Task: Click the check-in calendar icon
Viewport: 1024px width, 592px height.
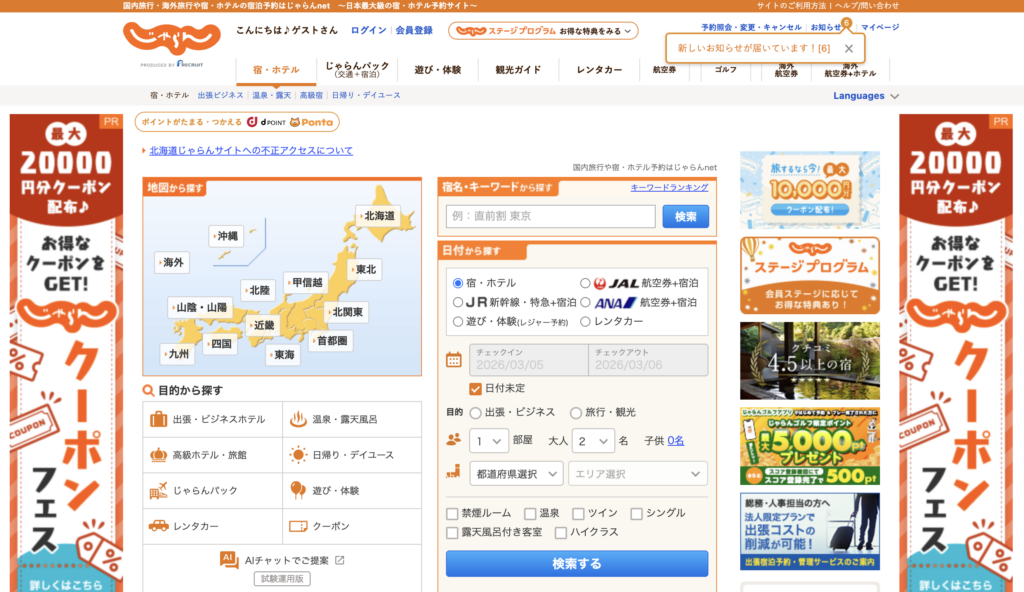Action: [x=454, y=360]
